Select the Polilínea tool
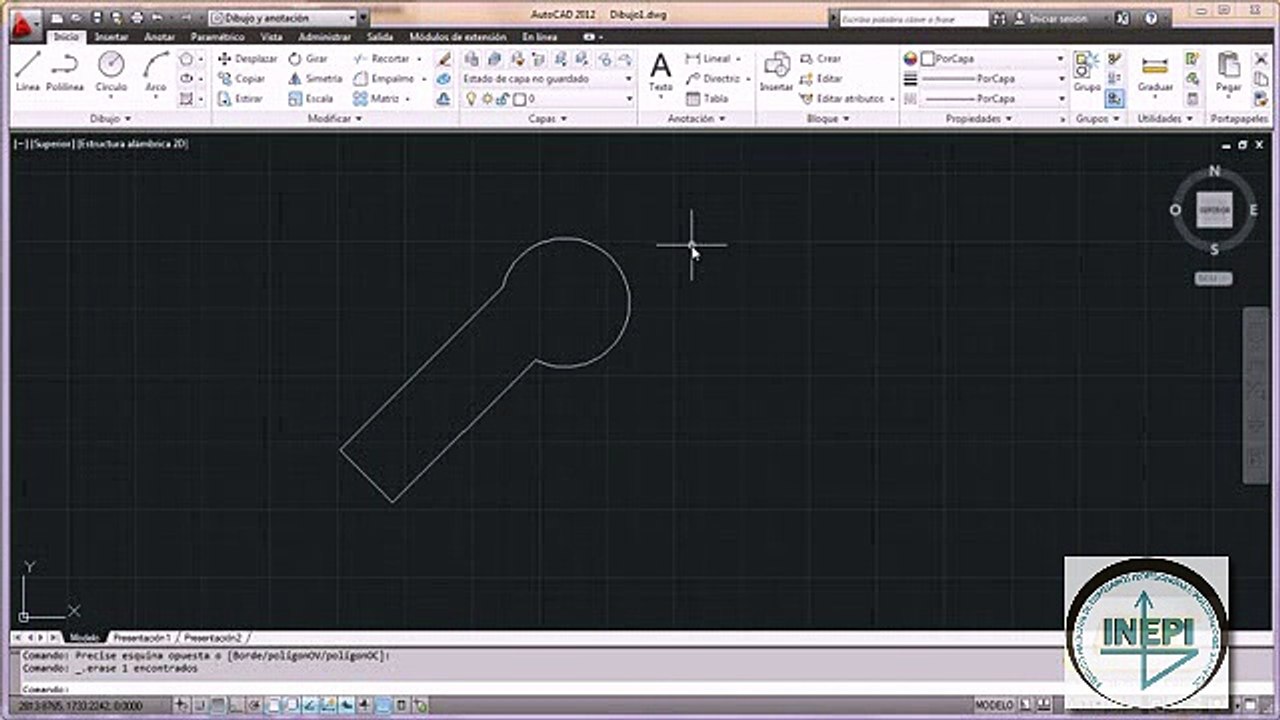 [65, 72]
